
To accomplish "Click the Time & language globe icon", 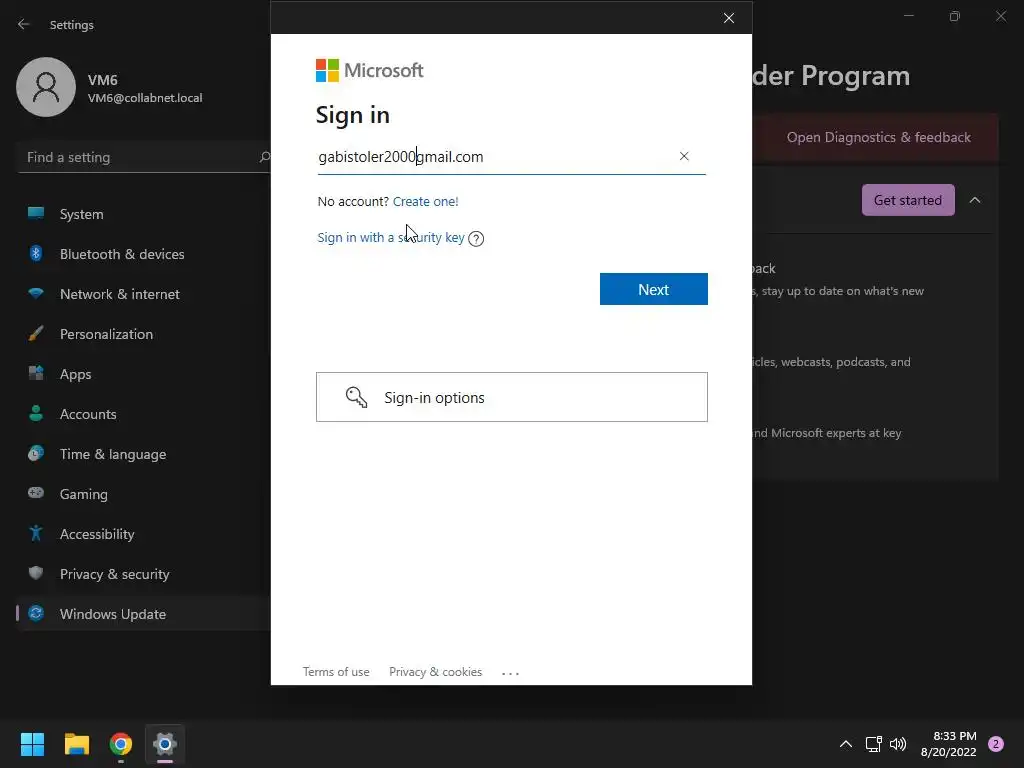I will click(36, 453).
